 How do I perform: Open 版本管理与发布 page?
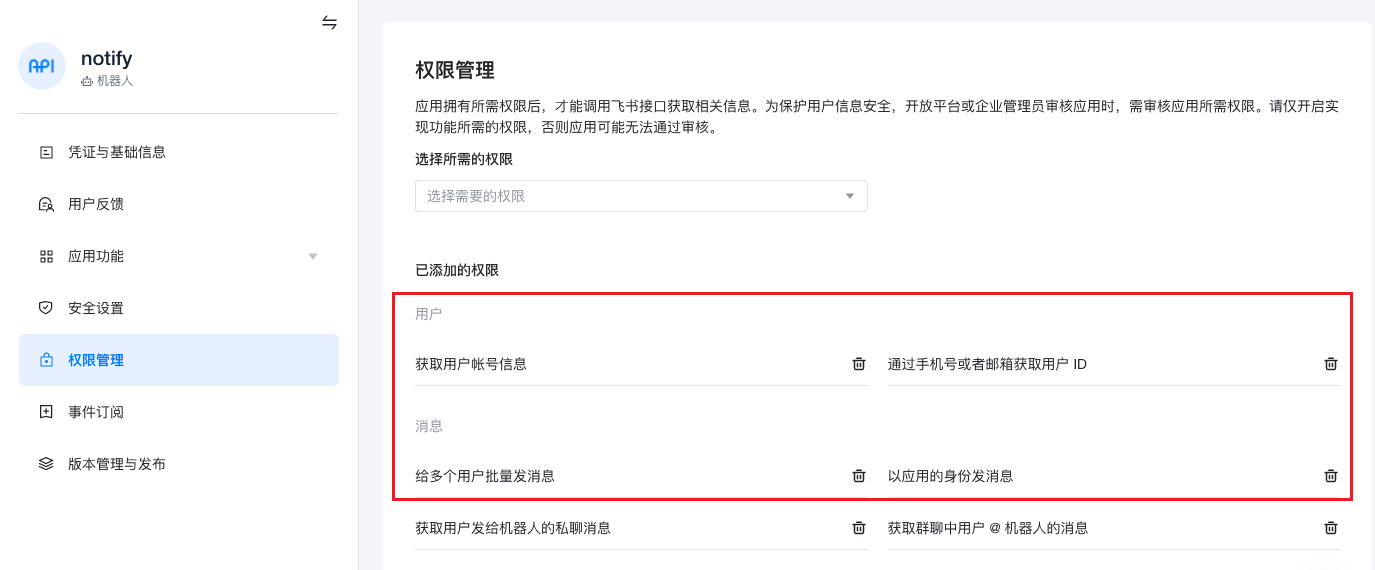(117, 464)
